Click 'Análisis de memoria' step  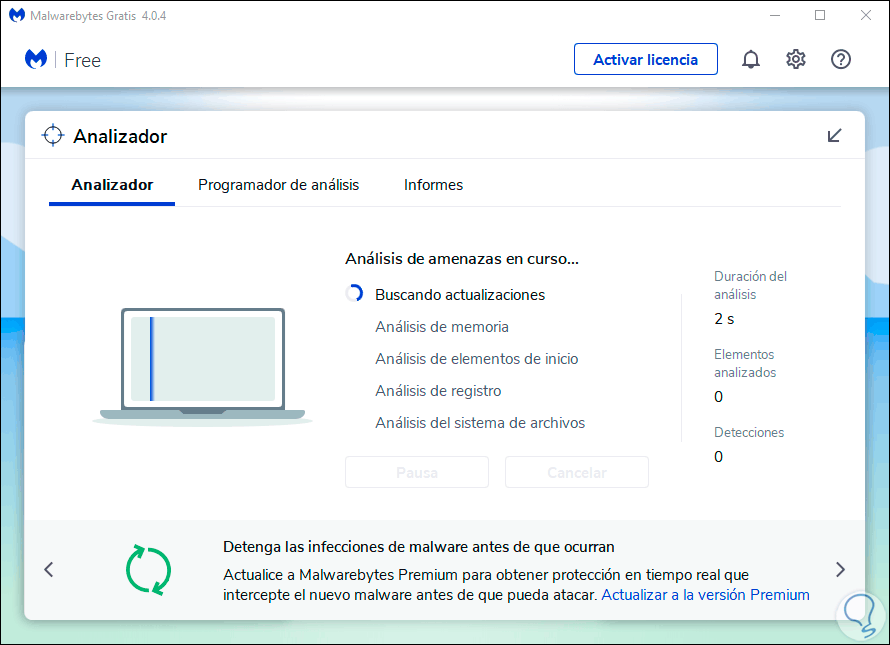[x=442, y=327]
